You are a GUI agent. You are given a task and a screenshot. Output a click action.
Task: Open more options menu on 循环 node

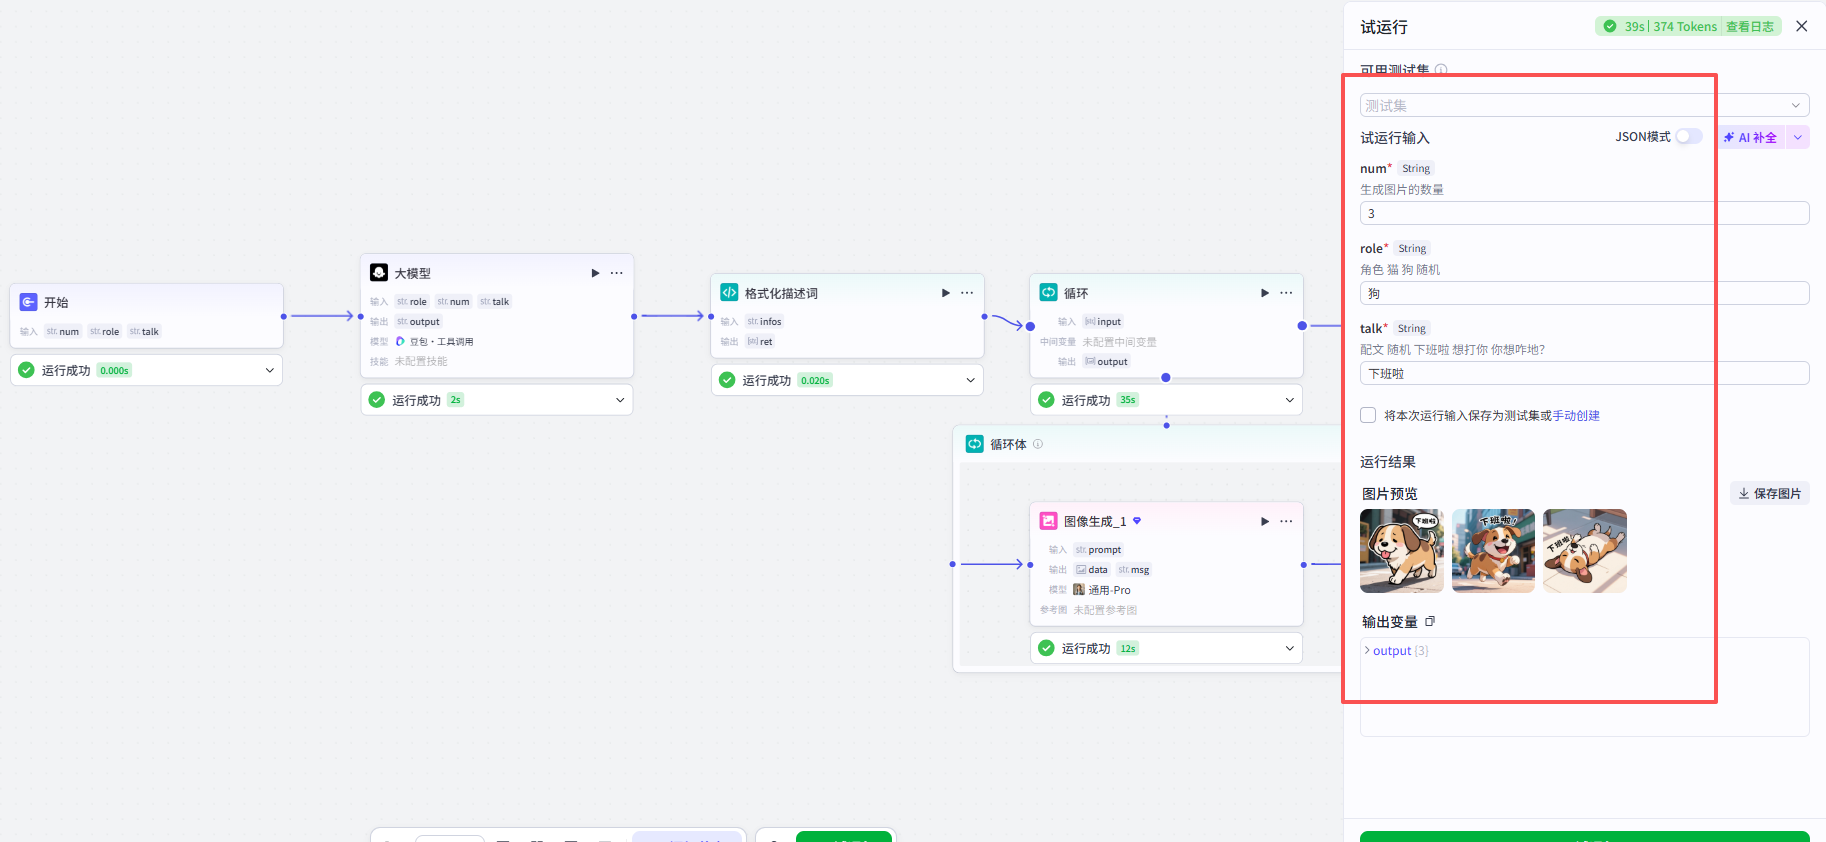pos(1286,293)
